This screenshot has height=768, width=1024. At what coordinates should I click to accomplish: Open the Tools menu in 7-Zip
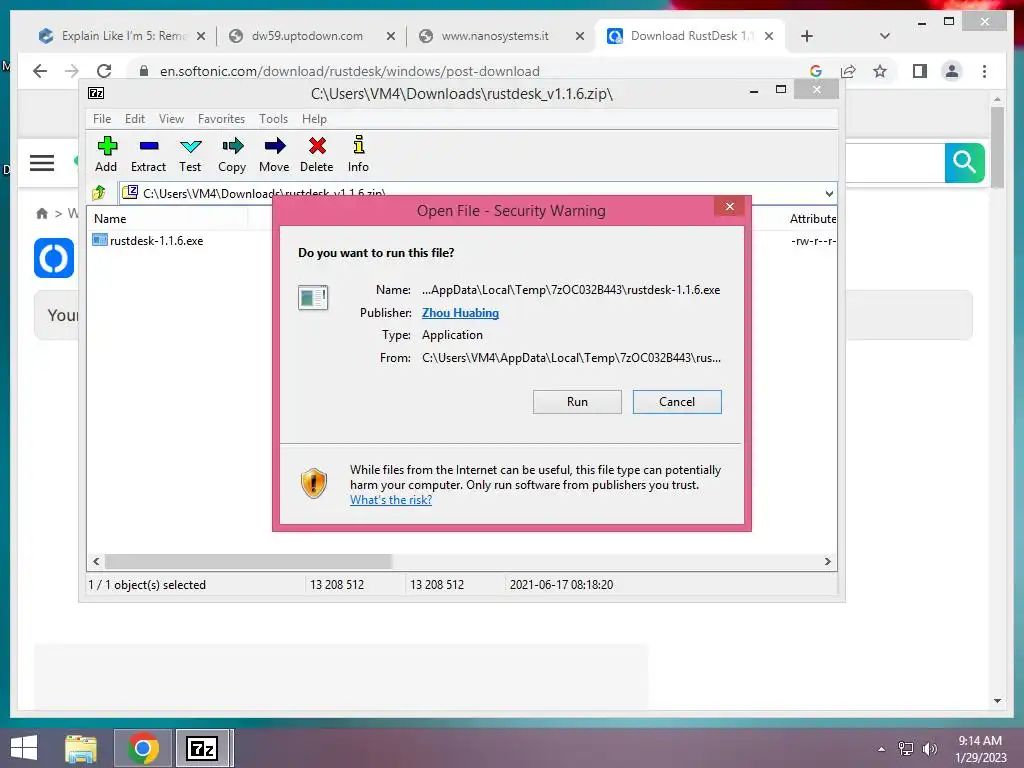273,119
